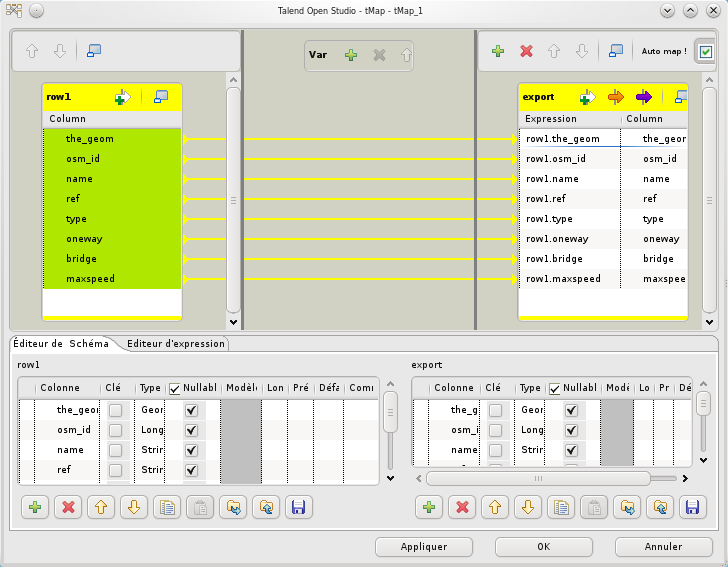Click green plus to add output table
This screenshot has height=567, width=728.
tap(497, 51)
